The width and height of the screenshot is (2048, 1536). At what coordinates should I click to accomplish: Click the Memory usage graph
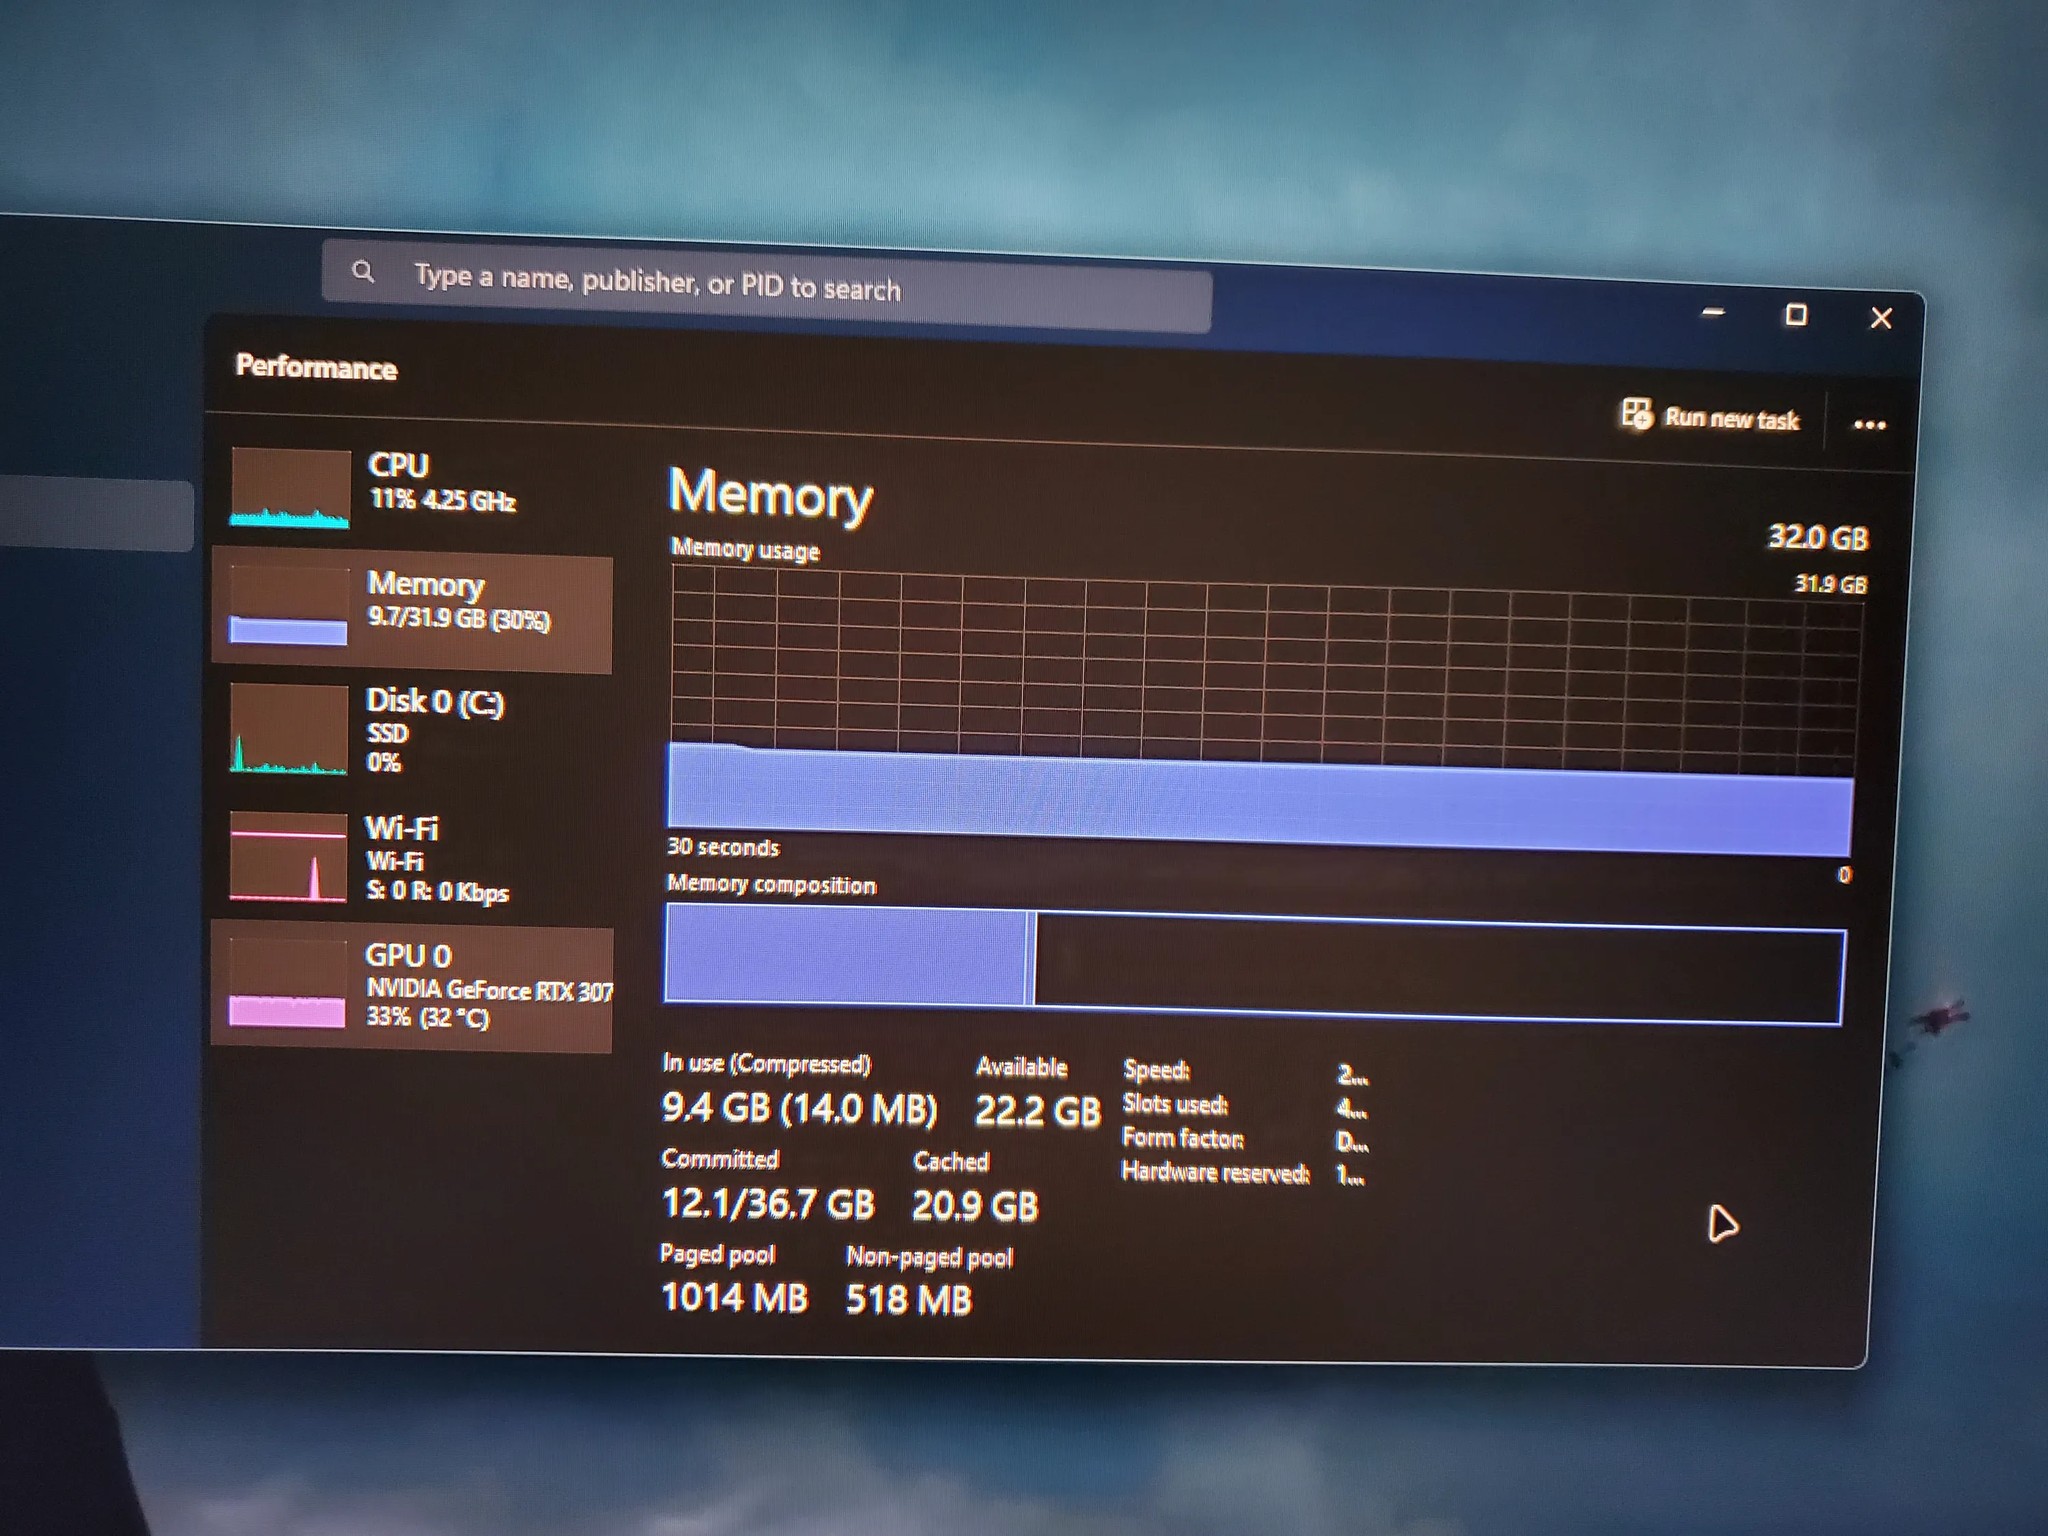coord(1264,712)
